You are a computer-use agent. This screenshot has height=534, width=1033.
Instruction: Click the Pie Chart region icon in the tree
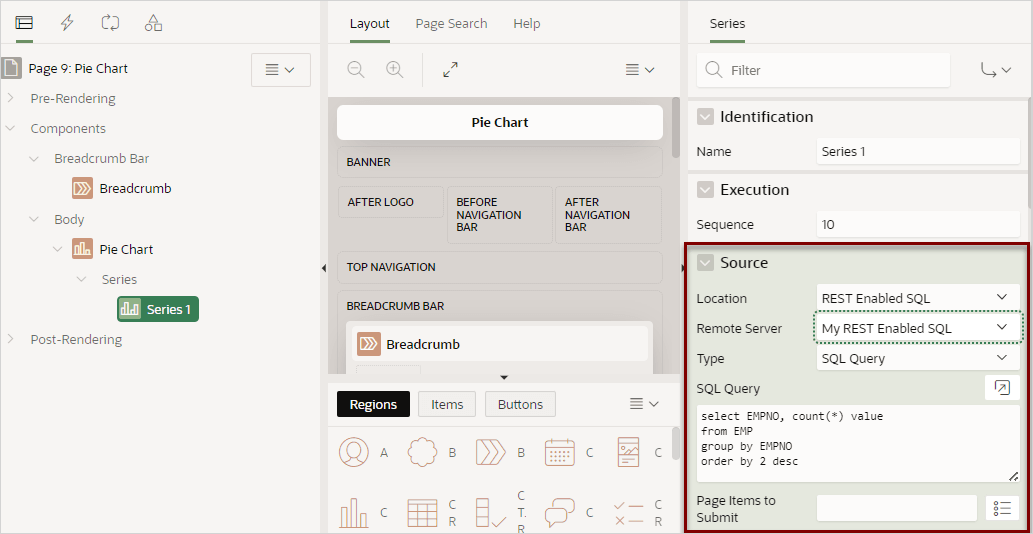click(82, 249)
